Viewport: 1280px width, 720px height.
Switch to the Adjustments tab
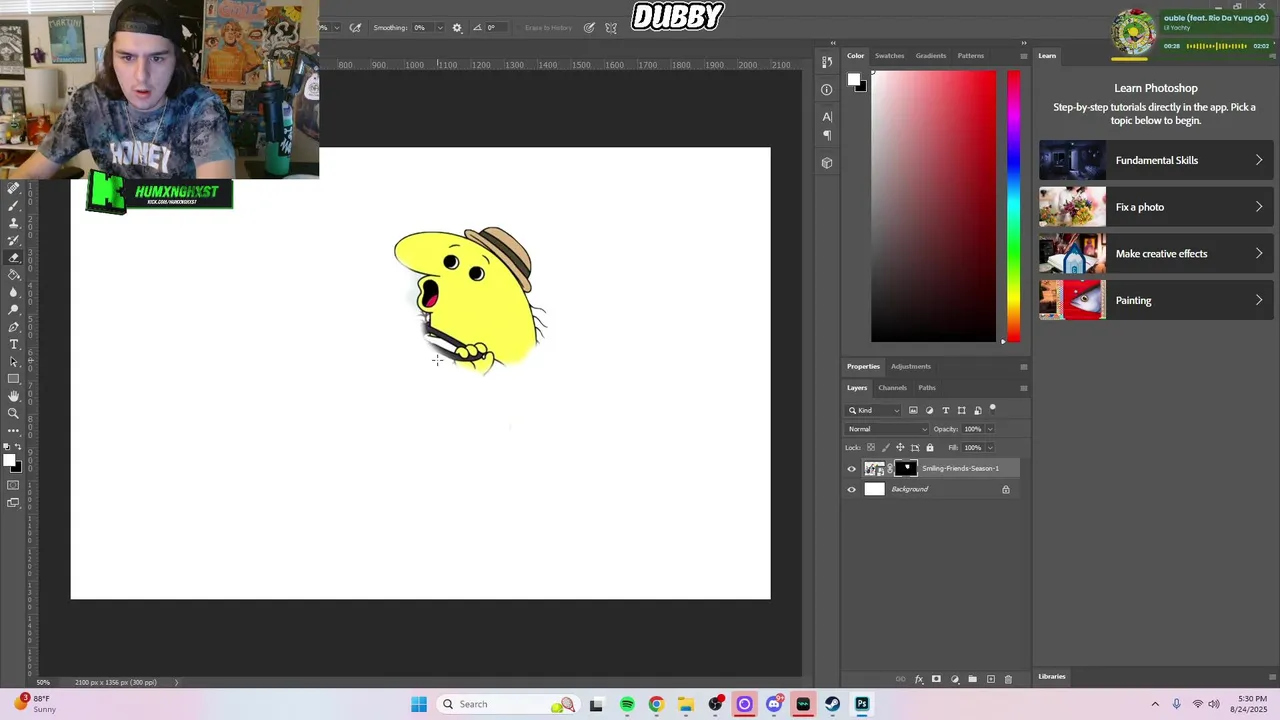tap(910, 366)
